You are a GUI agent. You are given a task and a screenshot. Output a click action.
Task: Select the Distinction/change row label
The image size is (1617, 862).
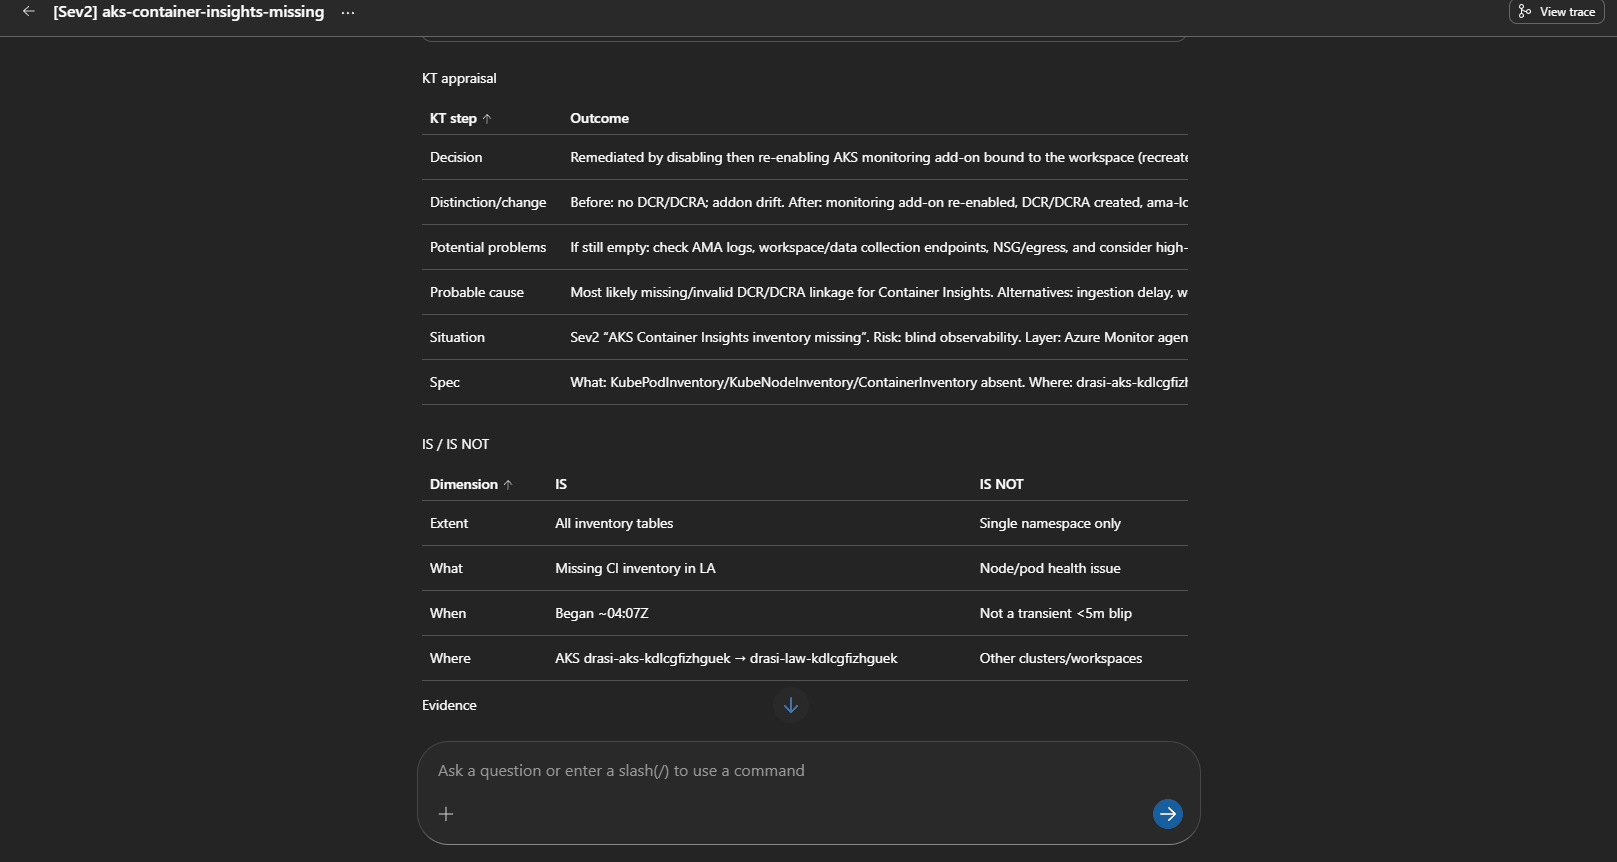[x=488, y=202]
